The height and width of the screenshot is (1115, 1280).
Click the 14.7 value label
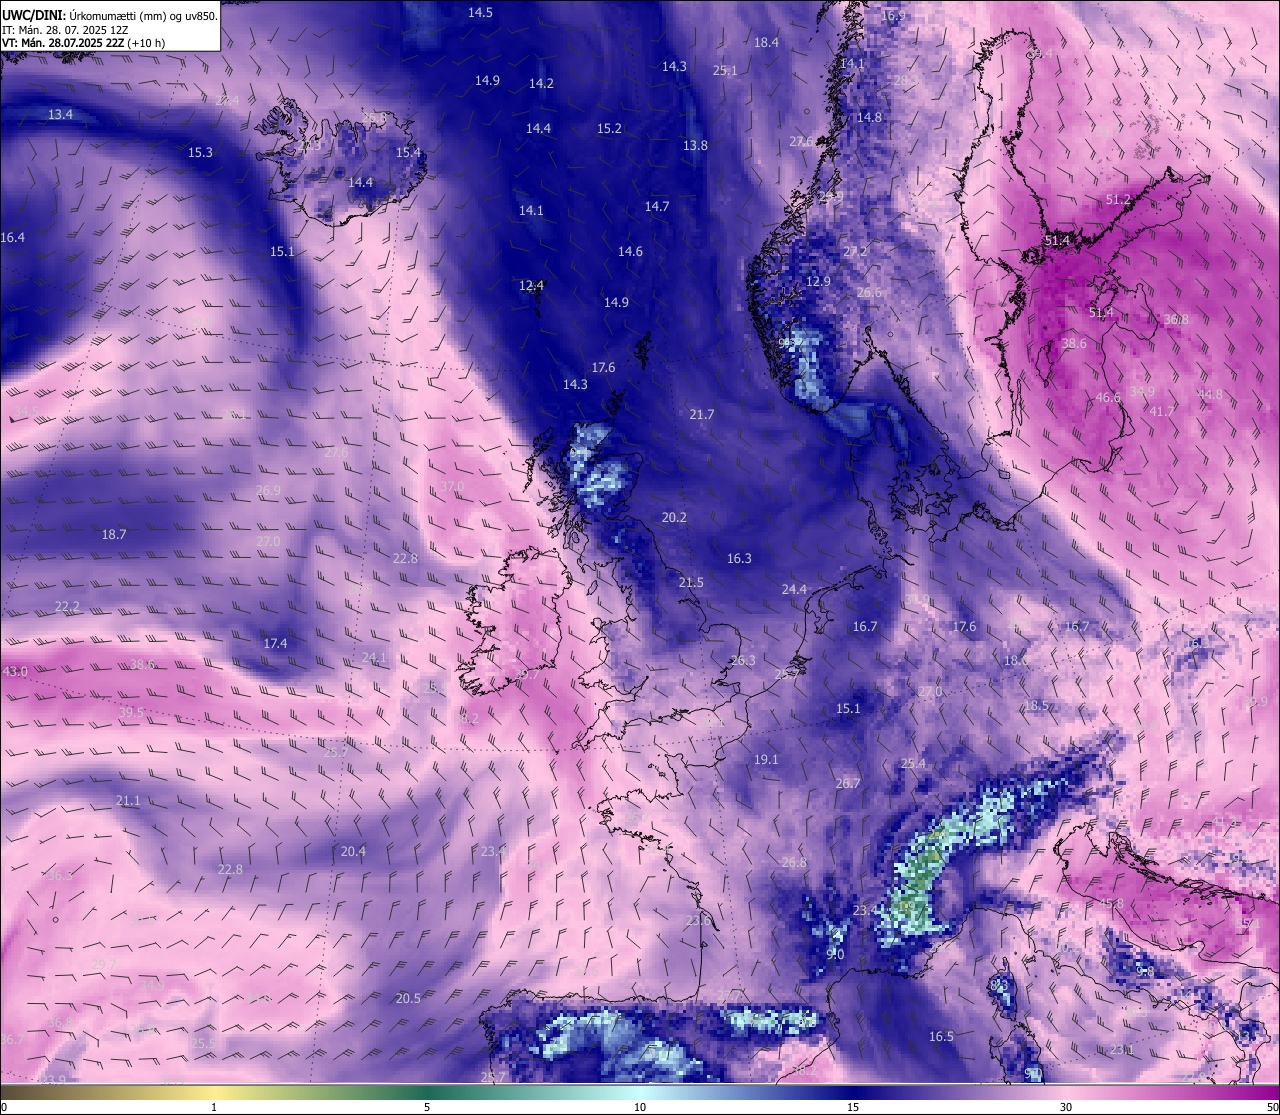[656, 207]
